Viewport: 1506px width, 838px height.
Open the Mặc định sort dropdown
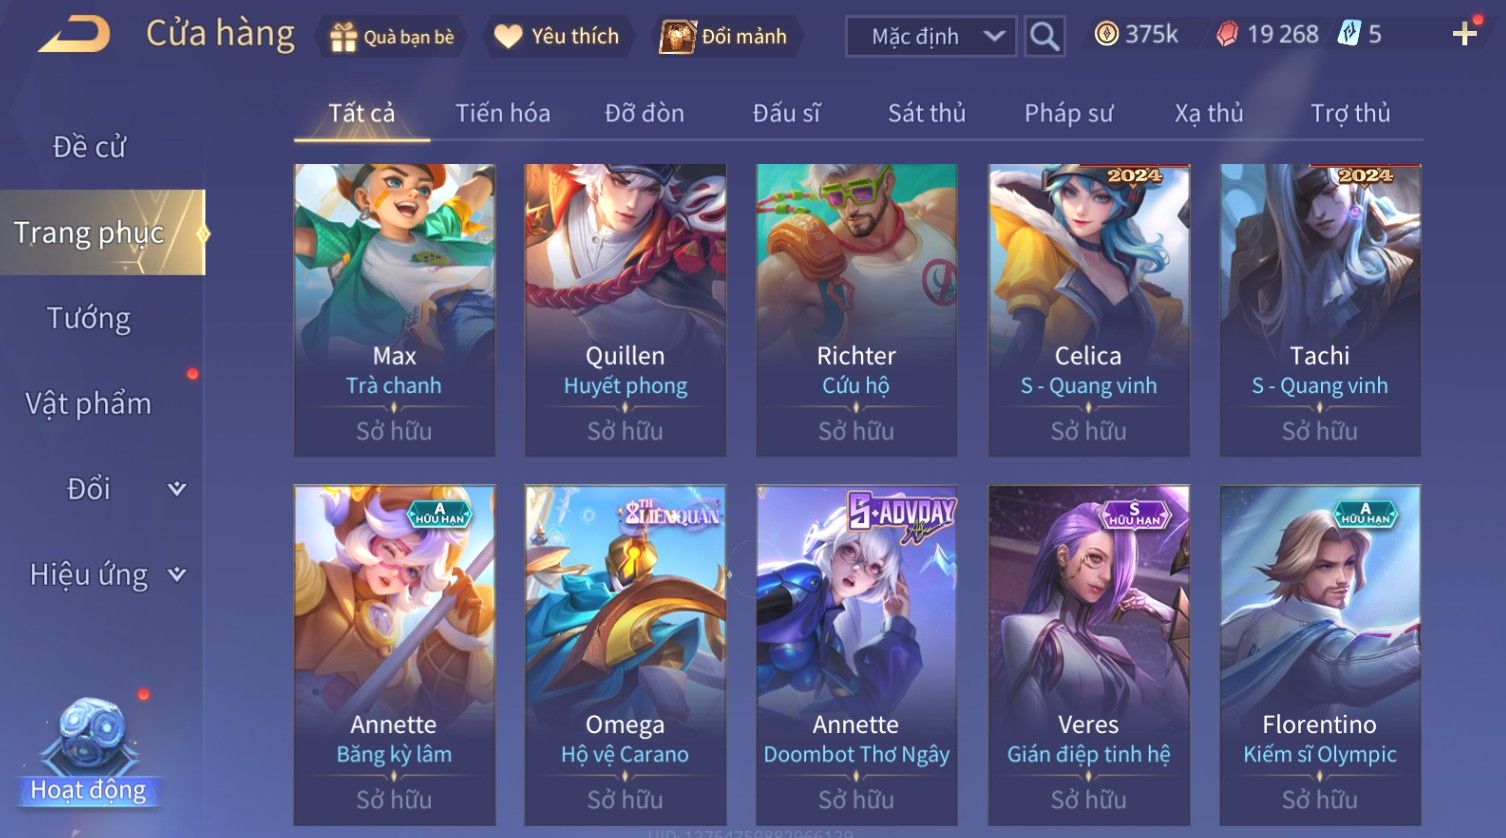(x=931, y=37)
